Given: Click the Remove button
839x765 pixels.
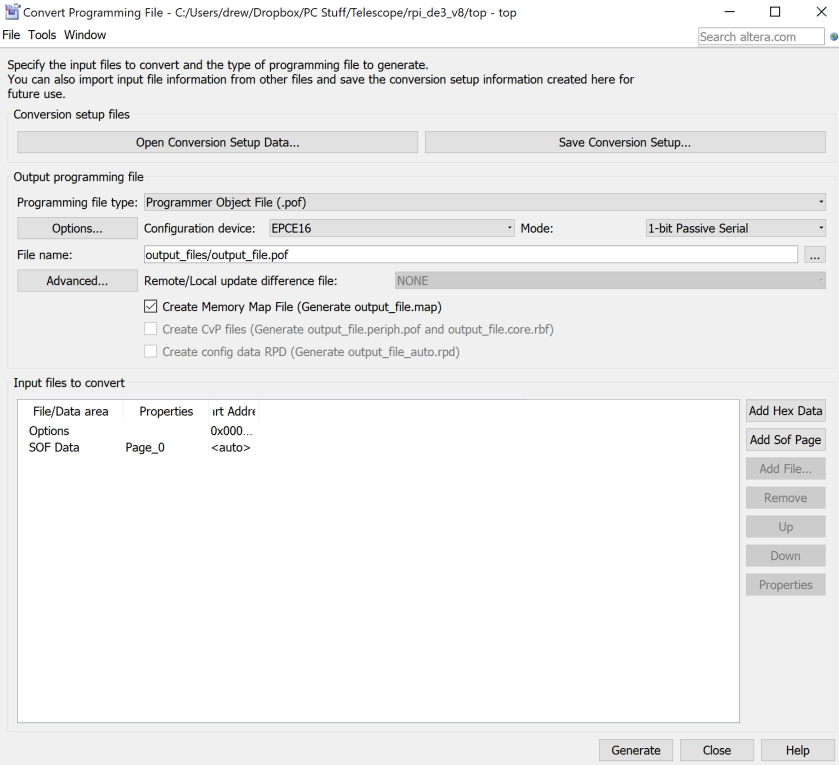Looking at the screenshot, I should pyautogui.click(x=785, y=498).
